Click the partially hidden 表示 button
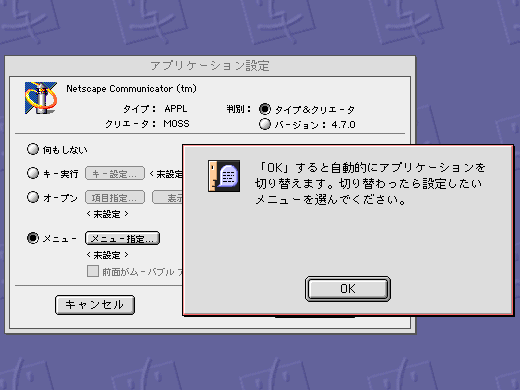The image size is (520, 390). pos(168,197)
